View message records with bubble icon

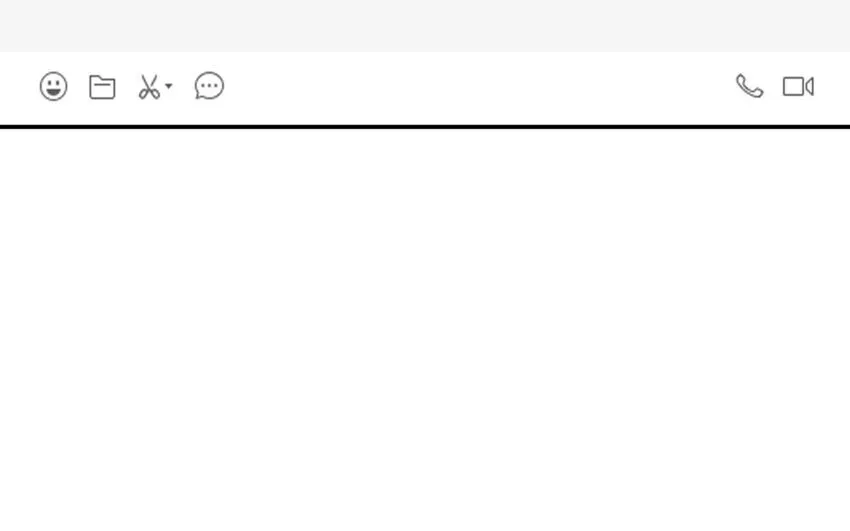coord(209,86)
